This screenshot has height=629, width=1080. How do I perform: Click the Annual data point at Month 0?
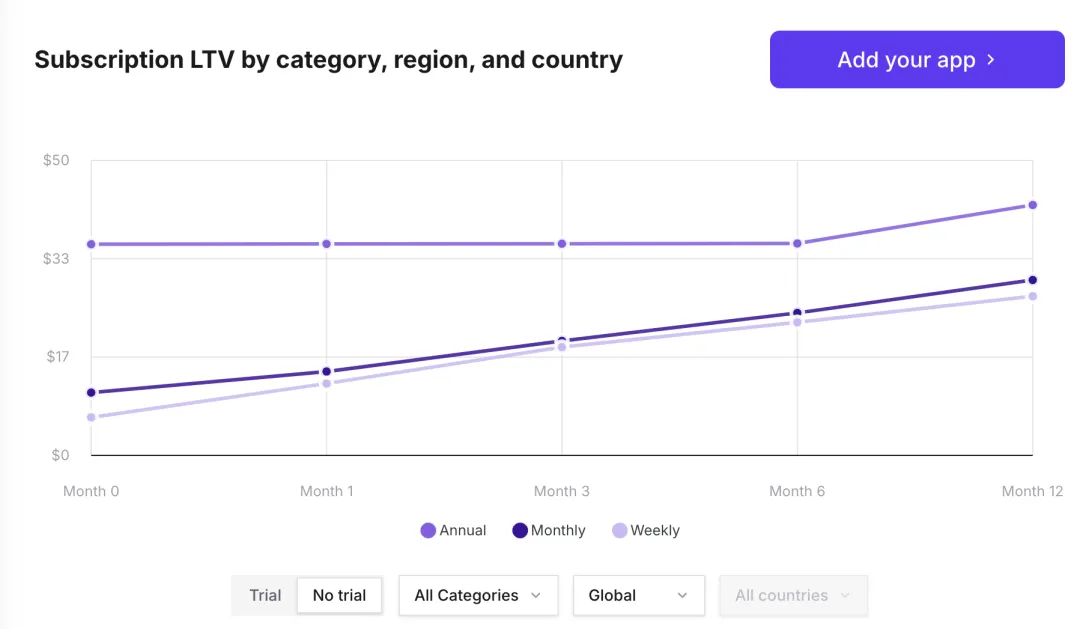pos(91,244)
